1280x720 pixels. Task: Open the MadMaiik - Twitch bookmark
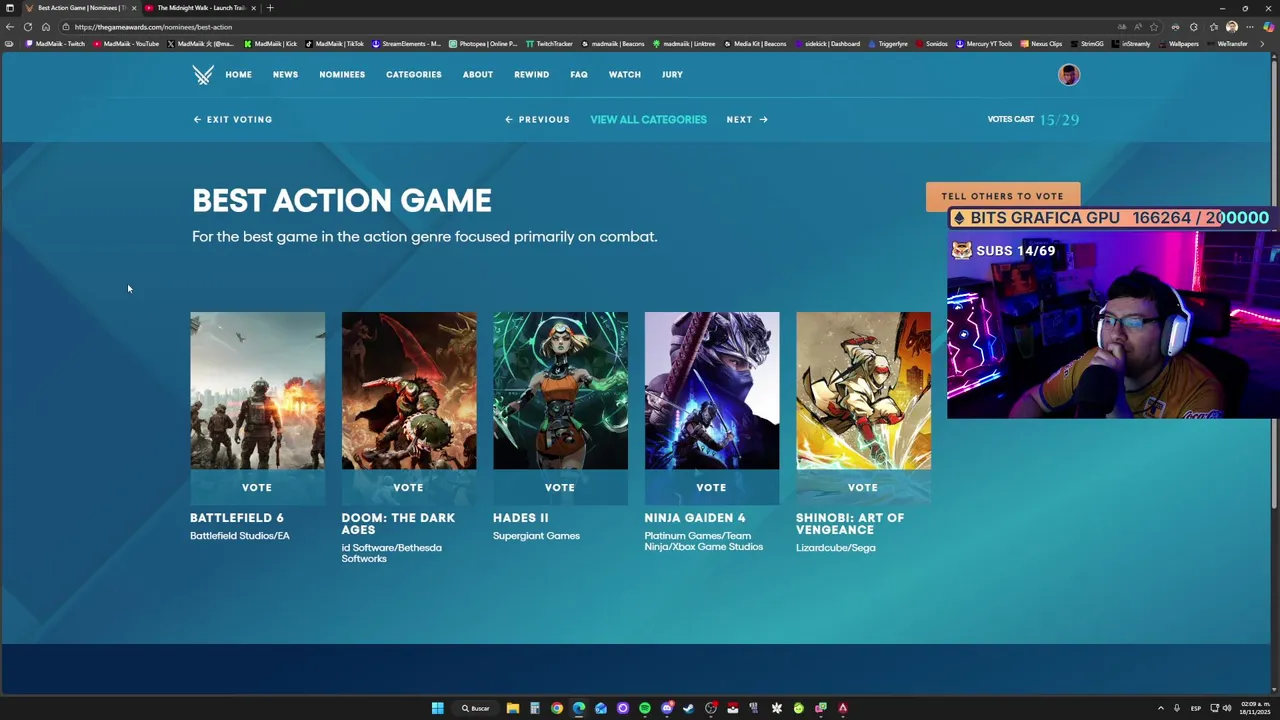point(55,44)
